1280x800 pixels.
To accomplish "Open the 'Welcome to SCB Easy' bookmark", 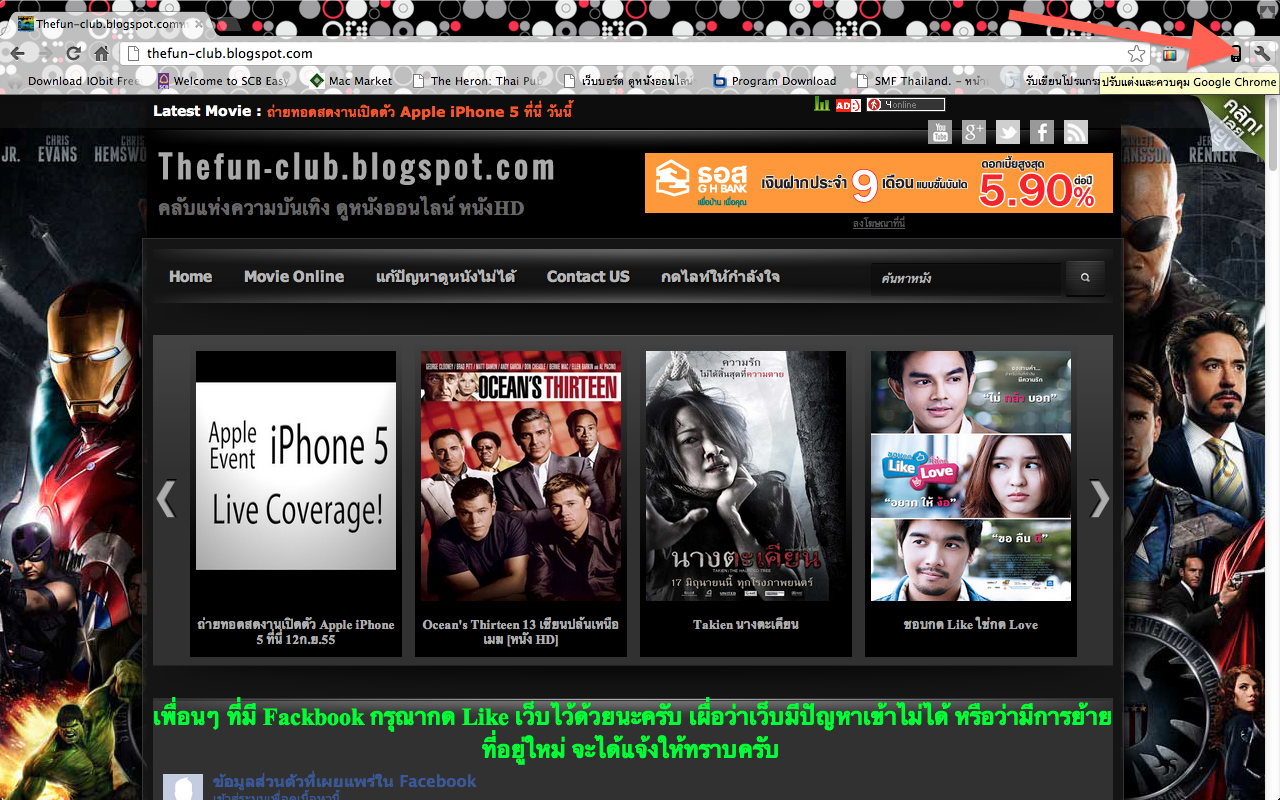I will coord(223,81).
